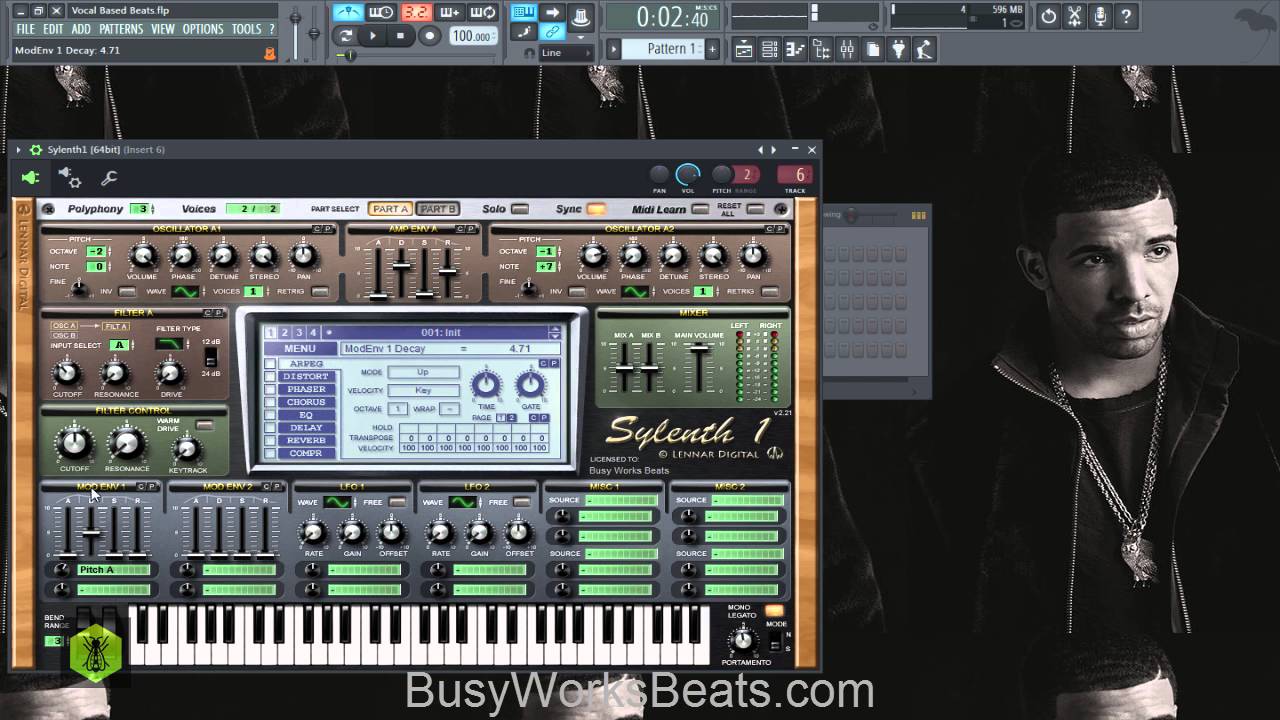Open the browser tree icon in toolbar
The image size is (1280, 720).
[x=822, y=48]
